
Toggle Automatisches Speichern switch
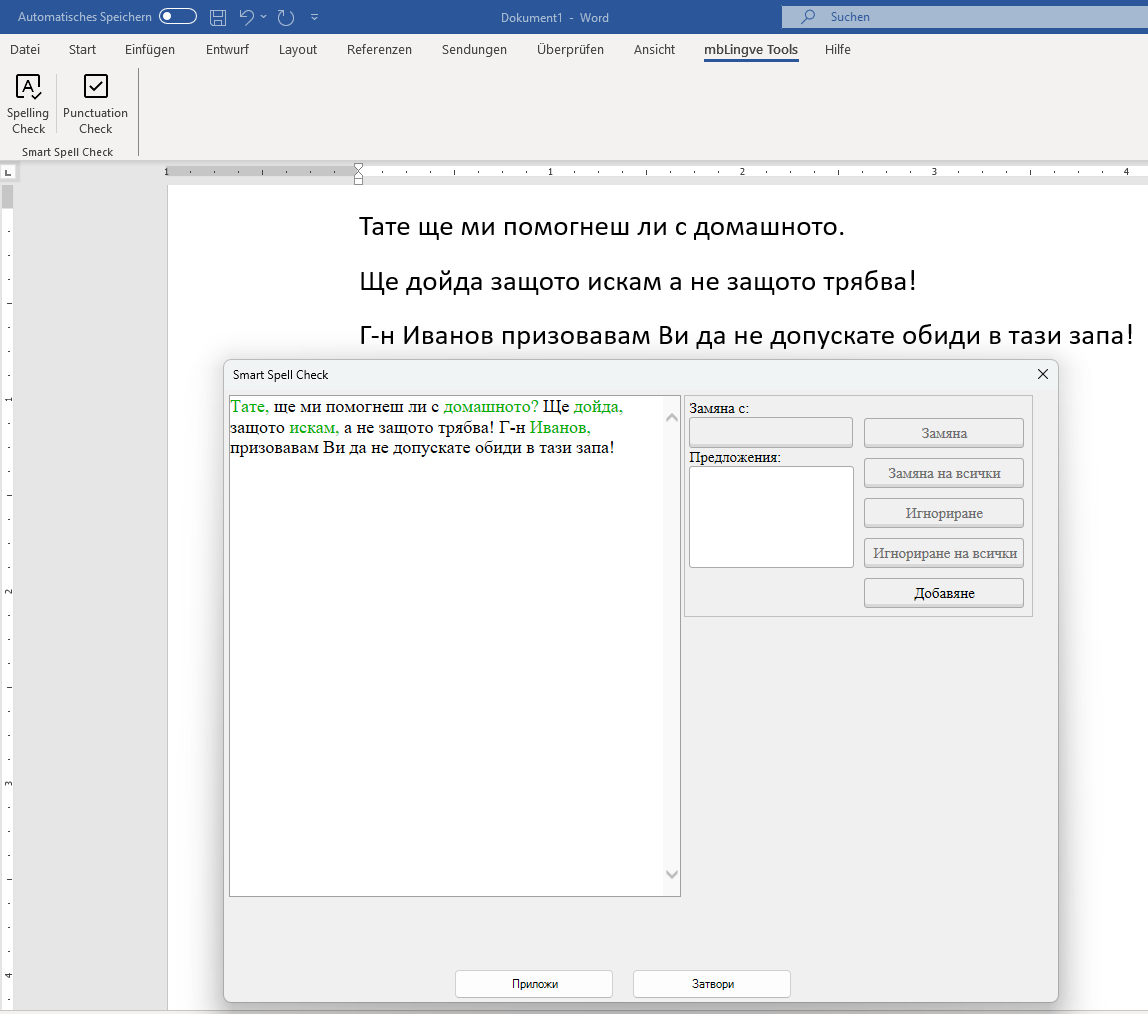[178, 16]
